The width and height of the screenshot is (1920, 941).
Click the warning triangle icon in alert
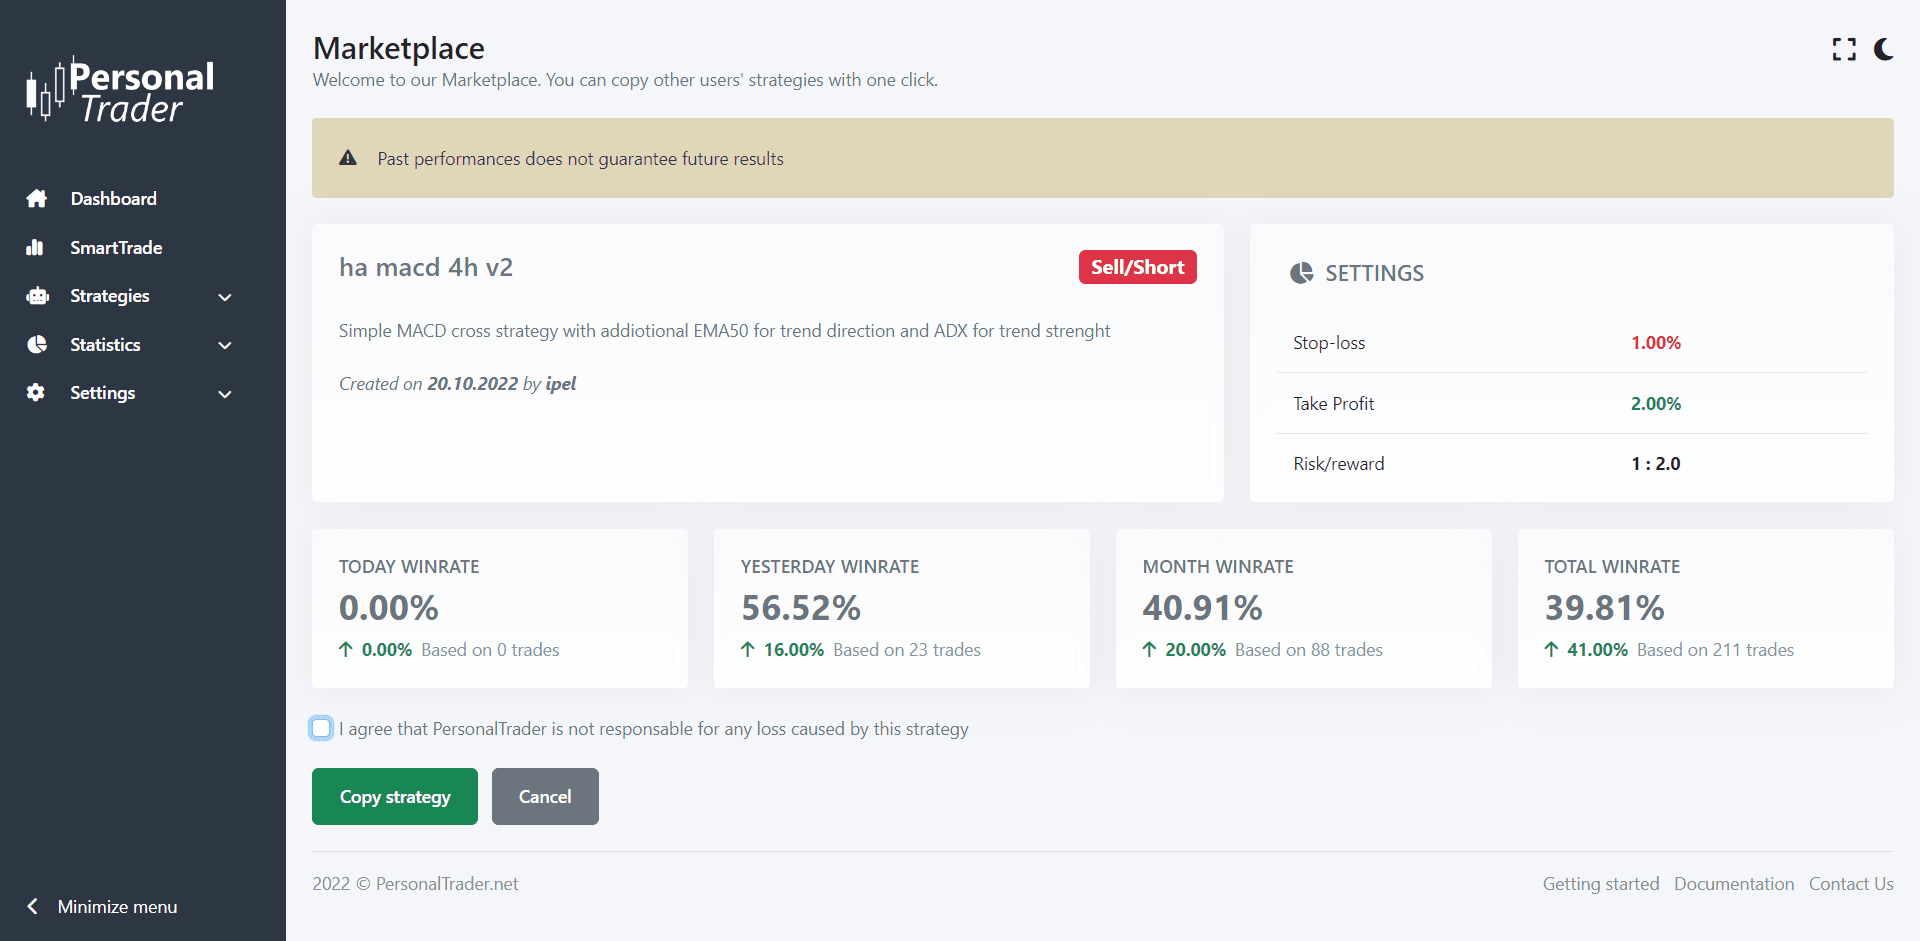(348, 158)
